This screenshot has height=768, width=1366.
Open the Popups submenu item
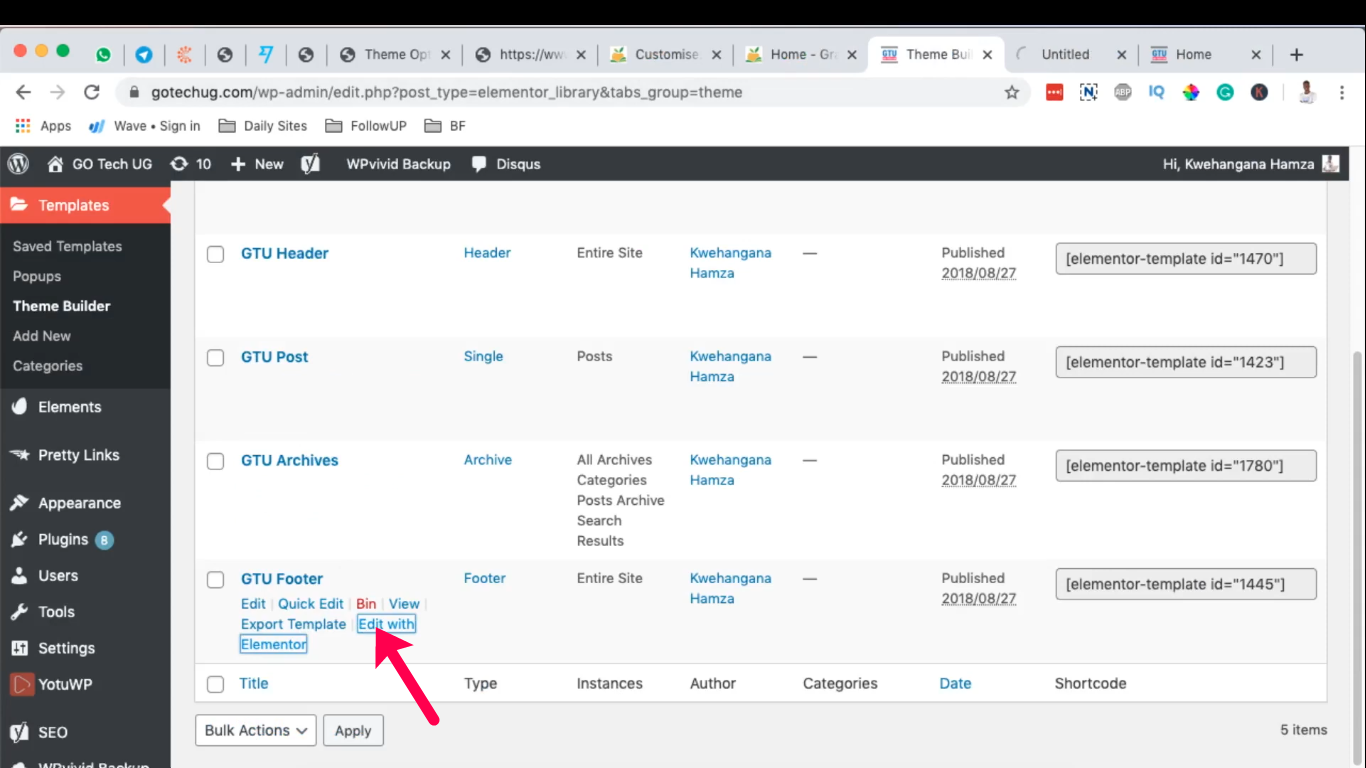tap(37, 276)
